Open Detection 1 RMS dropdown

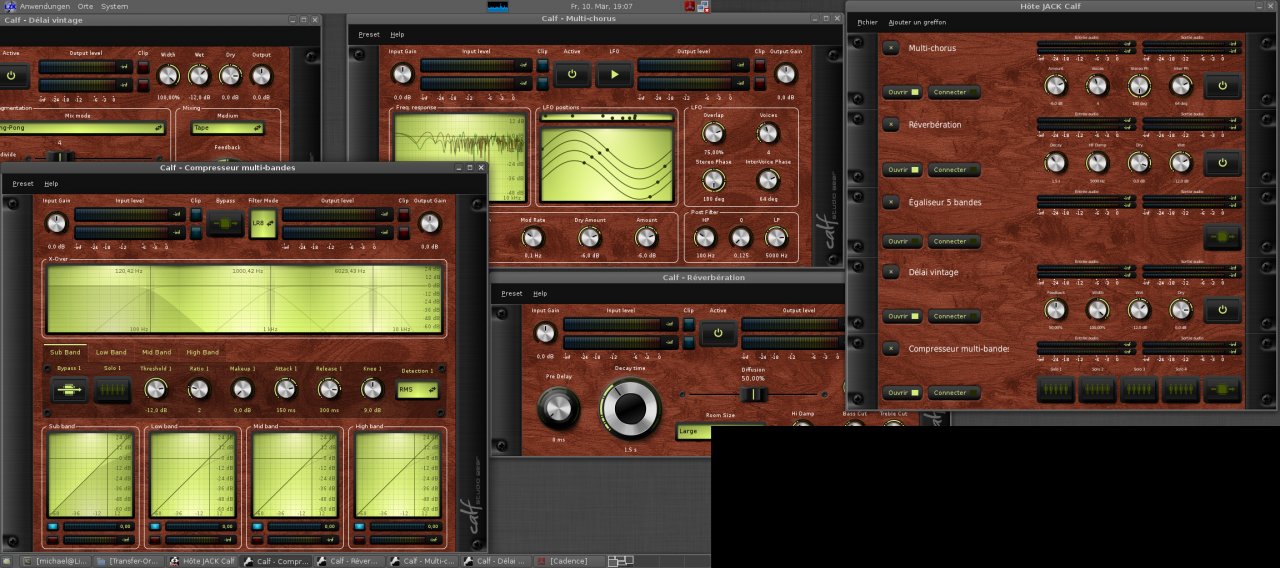pyautogui.click(x=418, y=391)
